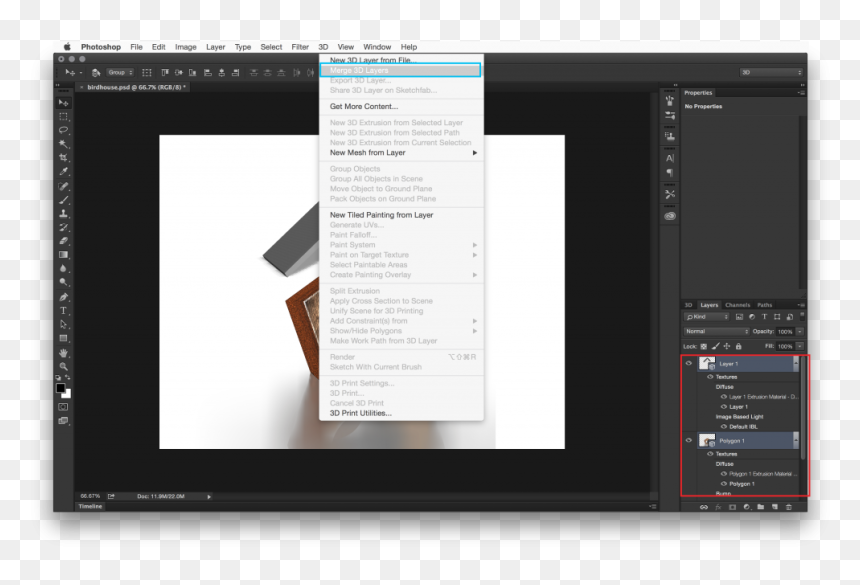
Task: Filter layers by type (T) icon
Action: point(764,317)
